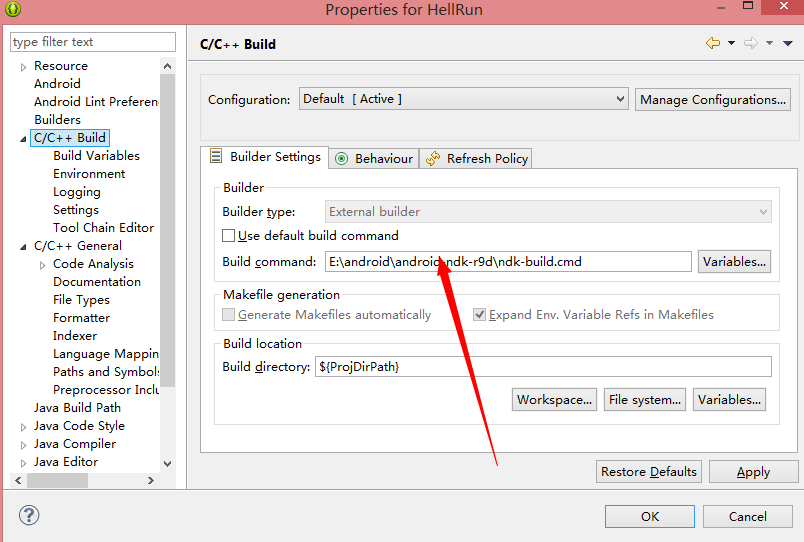Click the yellow back navigation arrow
This screenshot has width=804, height=542.
pyautogui.click(x=713, y=43)
